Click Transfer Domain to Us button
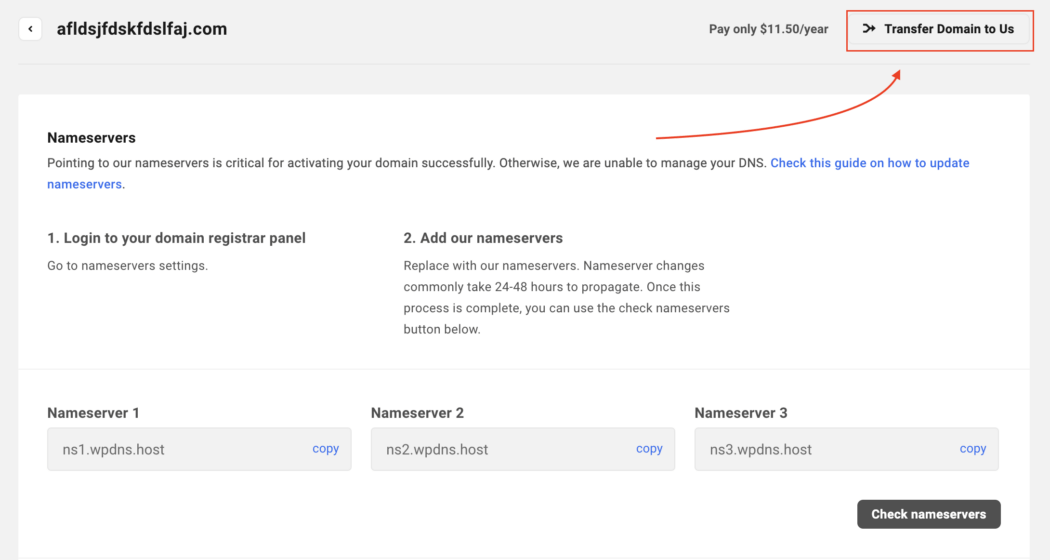Image resolution: width=1050 pixels, height=560 pixels. click(x=939, y=29)
